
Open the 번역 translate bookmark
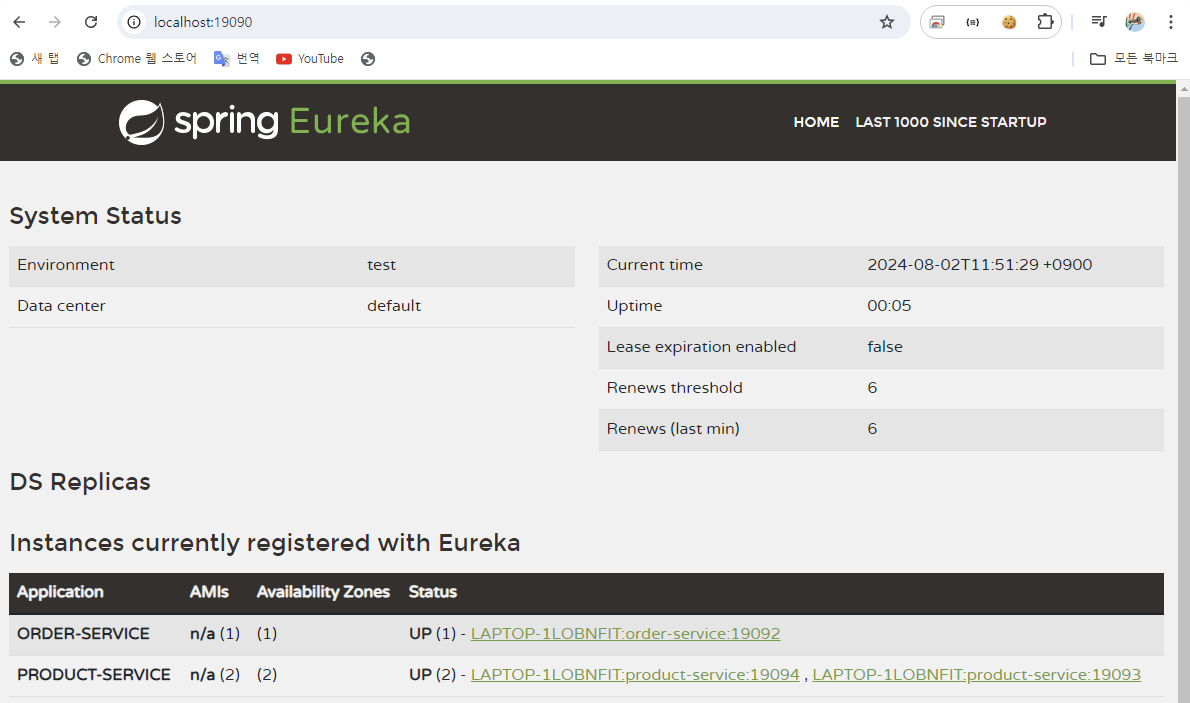[x=237, y=58]
